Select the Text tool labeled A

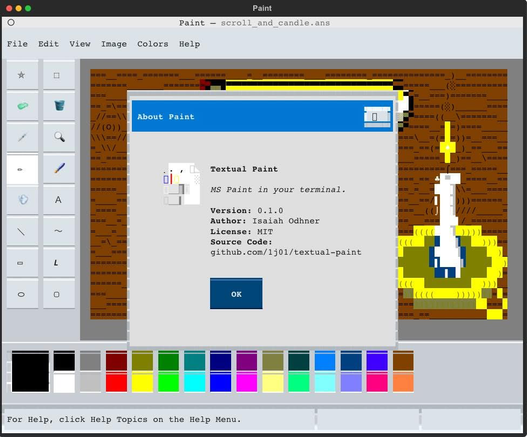click(58, 200)
